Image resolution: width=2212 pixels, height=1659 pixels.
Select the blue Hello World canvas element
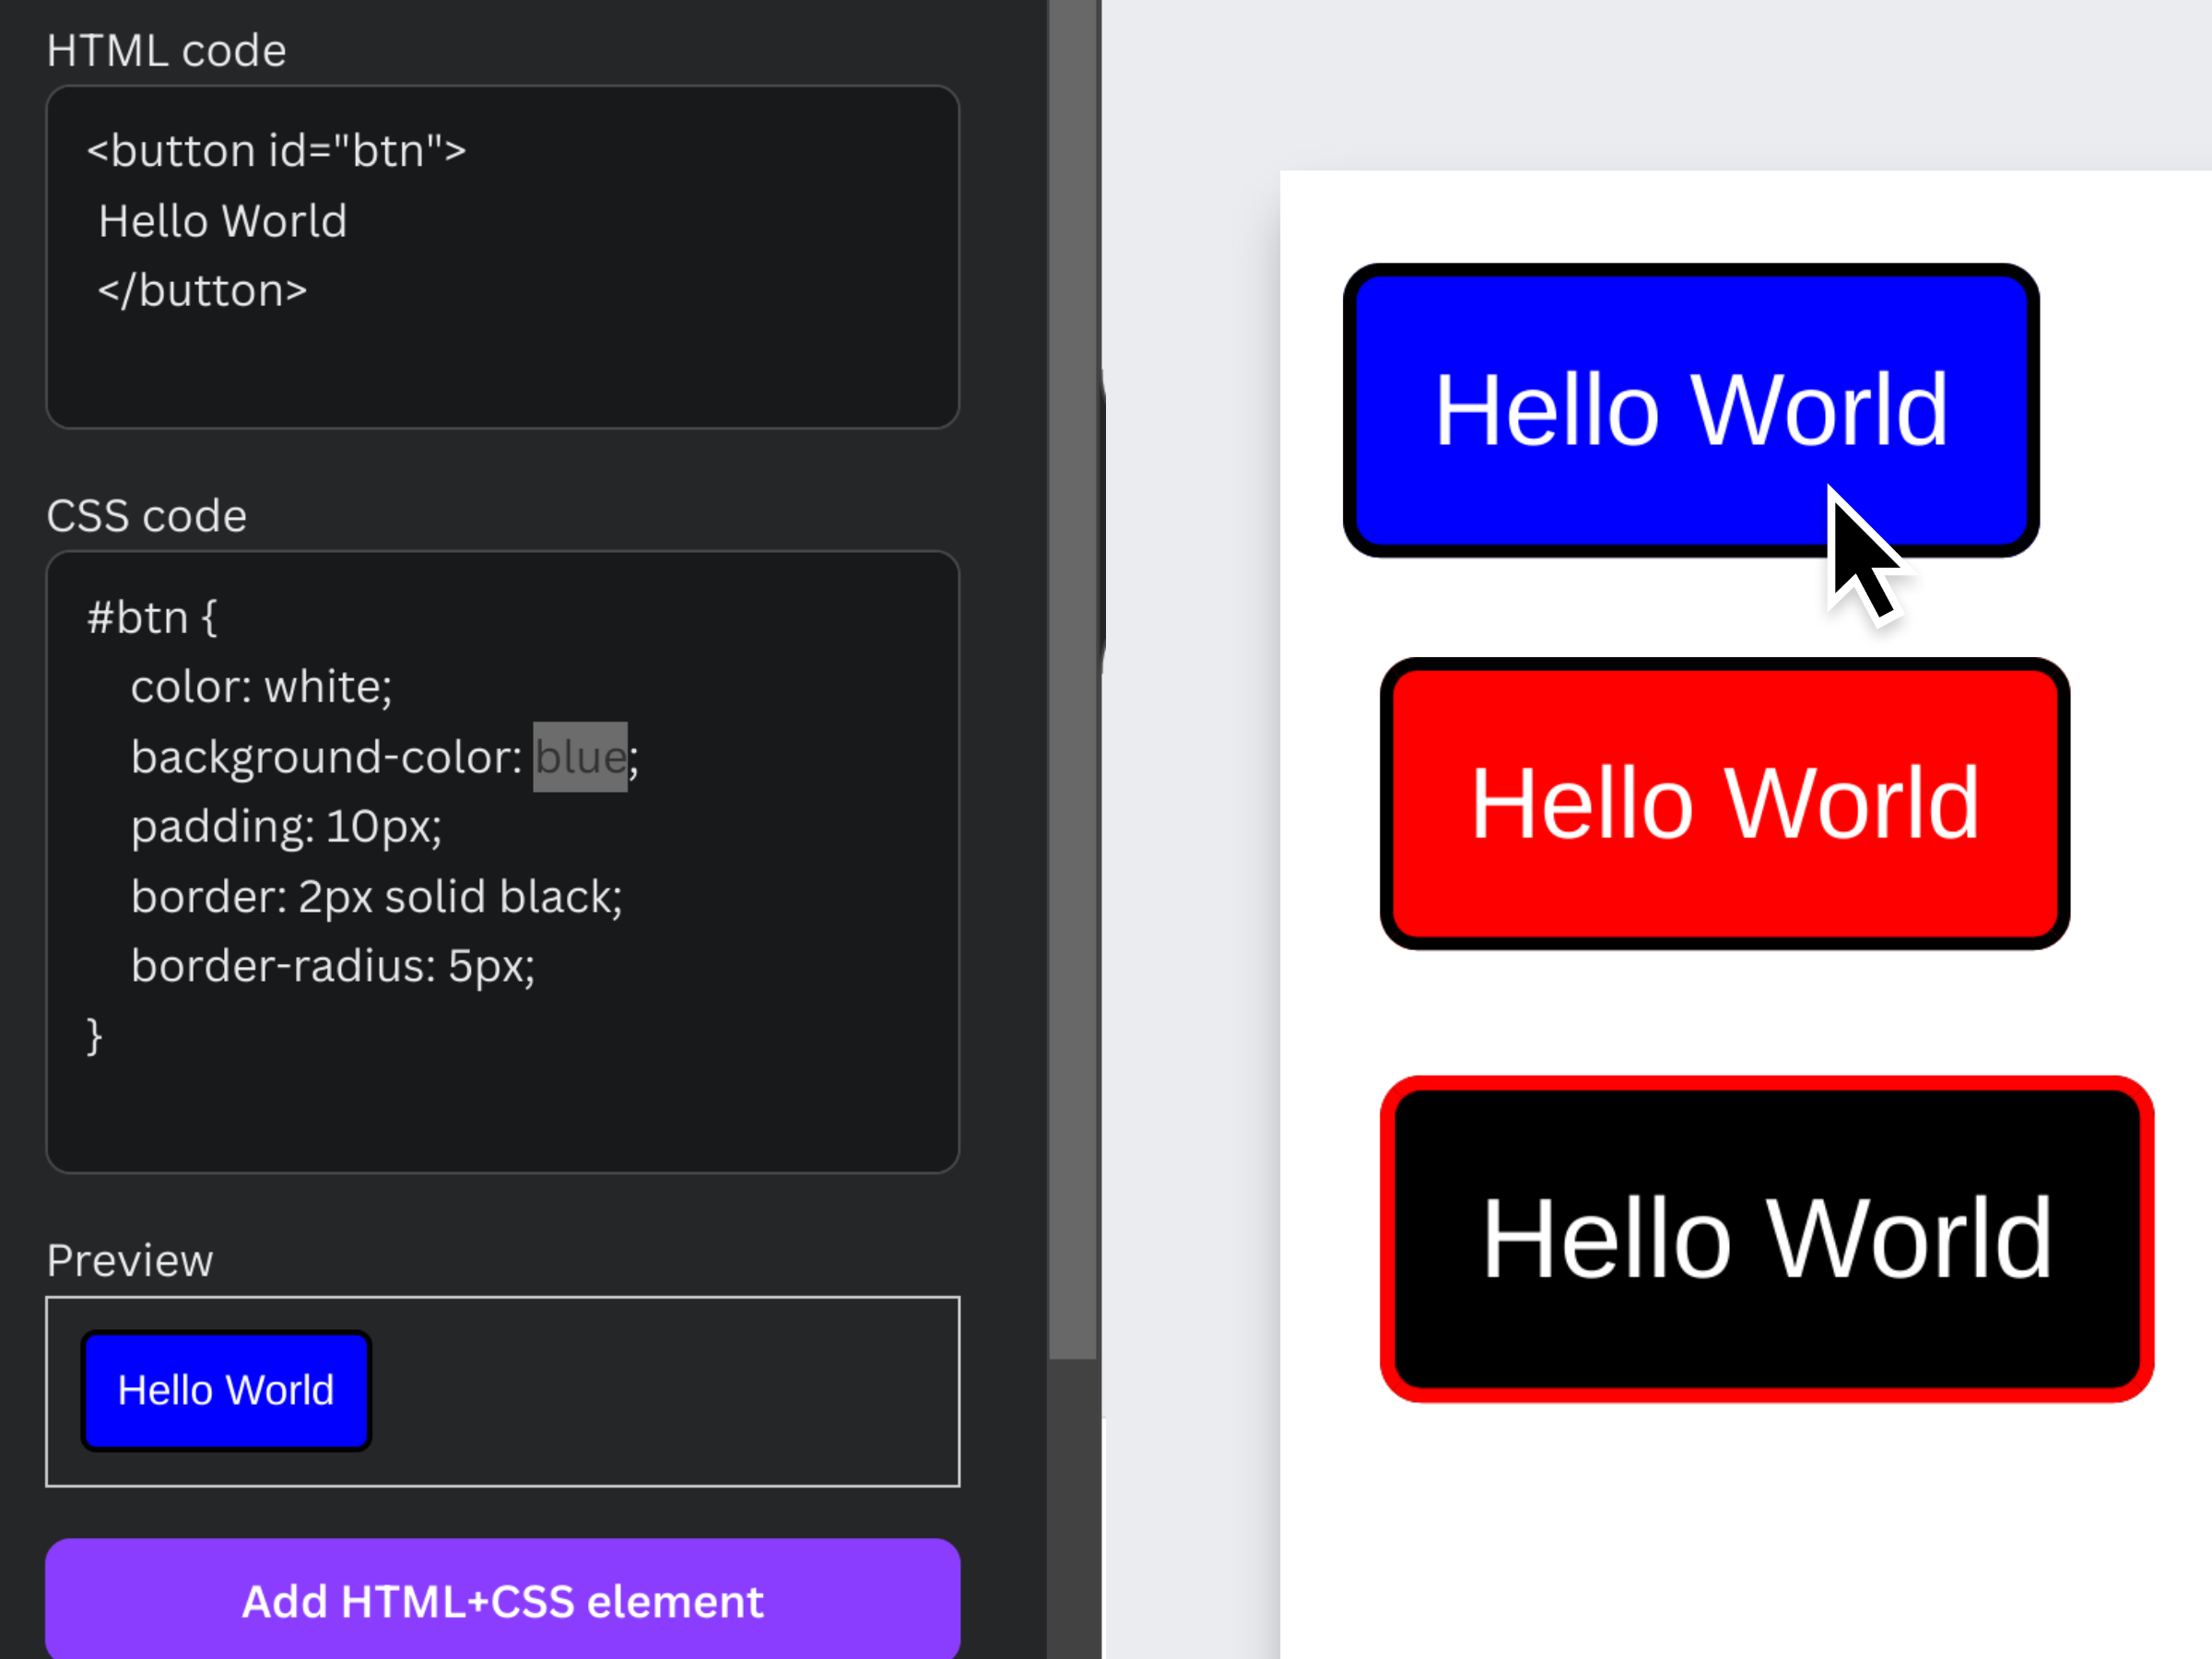[1690, 410]
